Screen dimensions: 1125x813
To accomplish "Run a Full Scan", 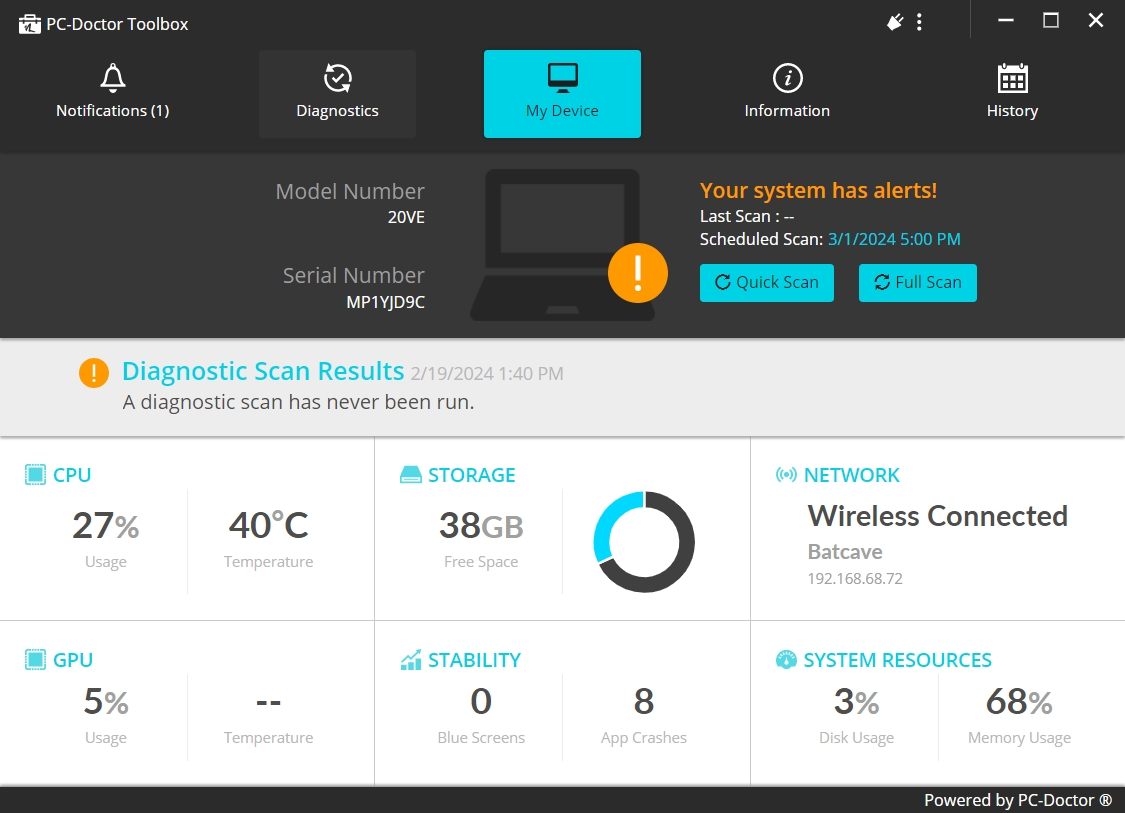I will click(918, 283).
